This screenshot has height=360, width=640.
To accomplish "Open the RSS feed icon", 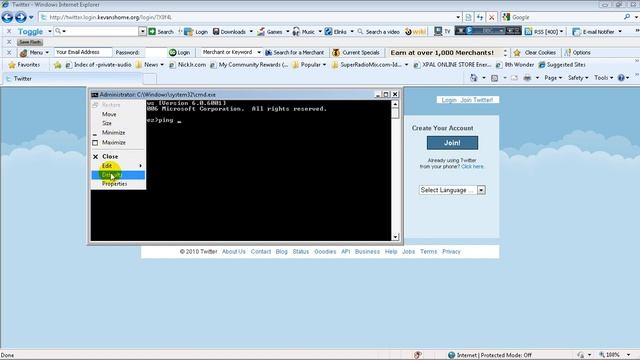I will tap(528, 31).
